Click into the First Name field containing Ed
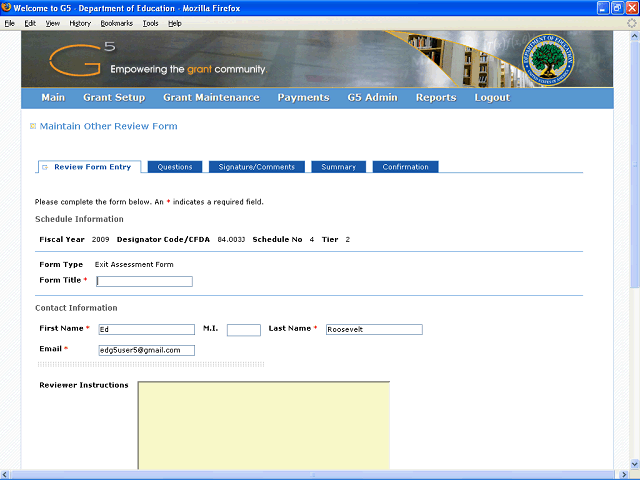 147,329
